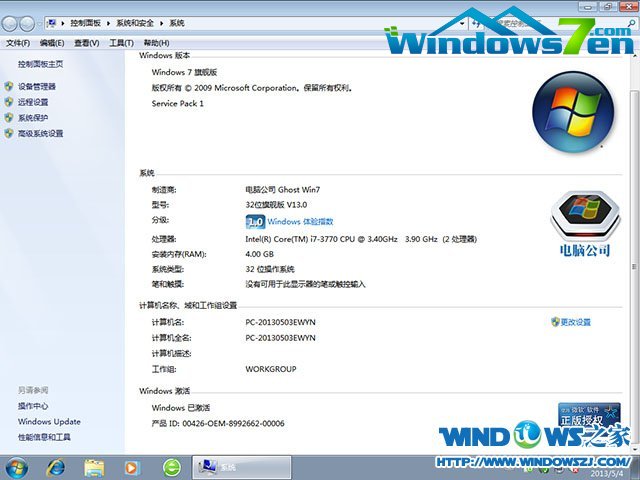The image size is (640, 480).
Task: Open 操作中心 link
Action: (x=33, y=406)
